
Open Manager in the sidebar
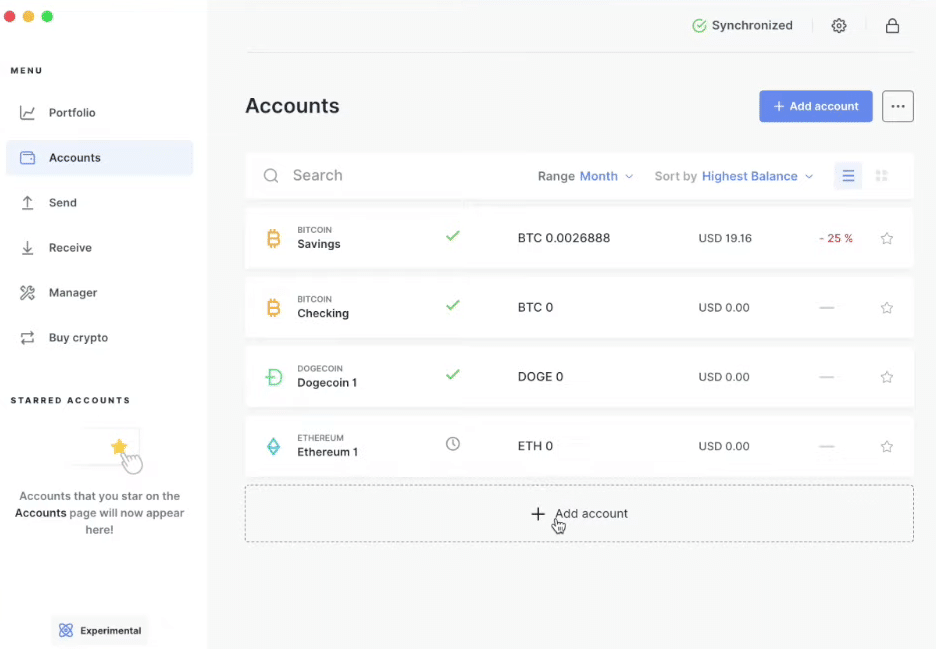point(73,293)
